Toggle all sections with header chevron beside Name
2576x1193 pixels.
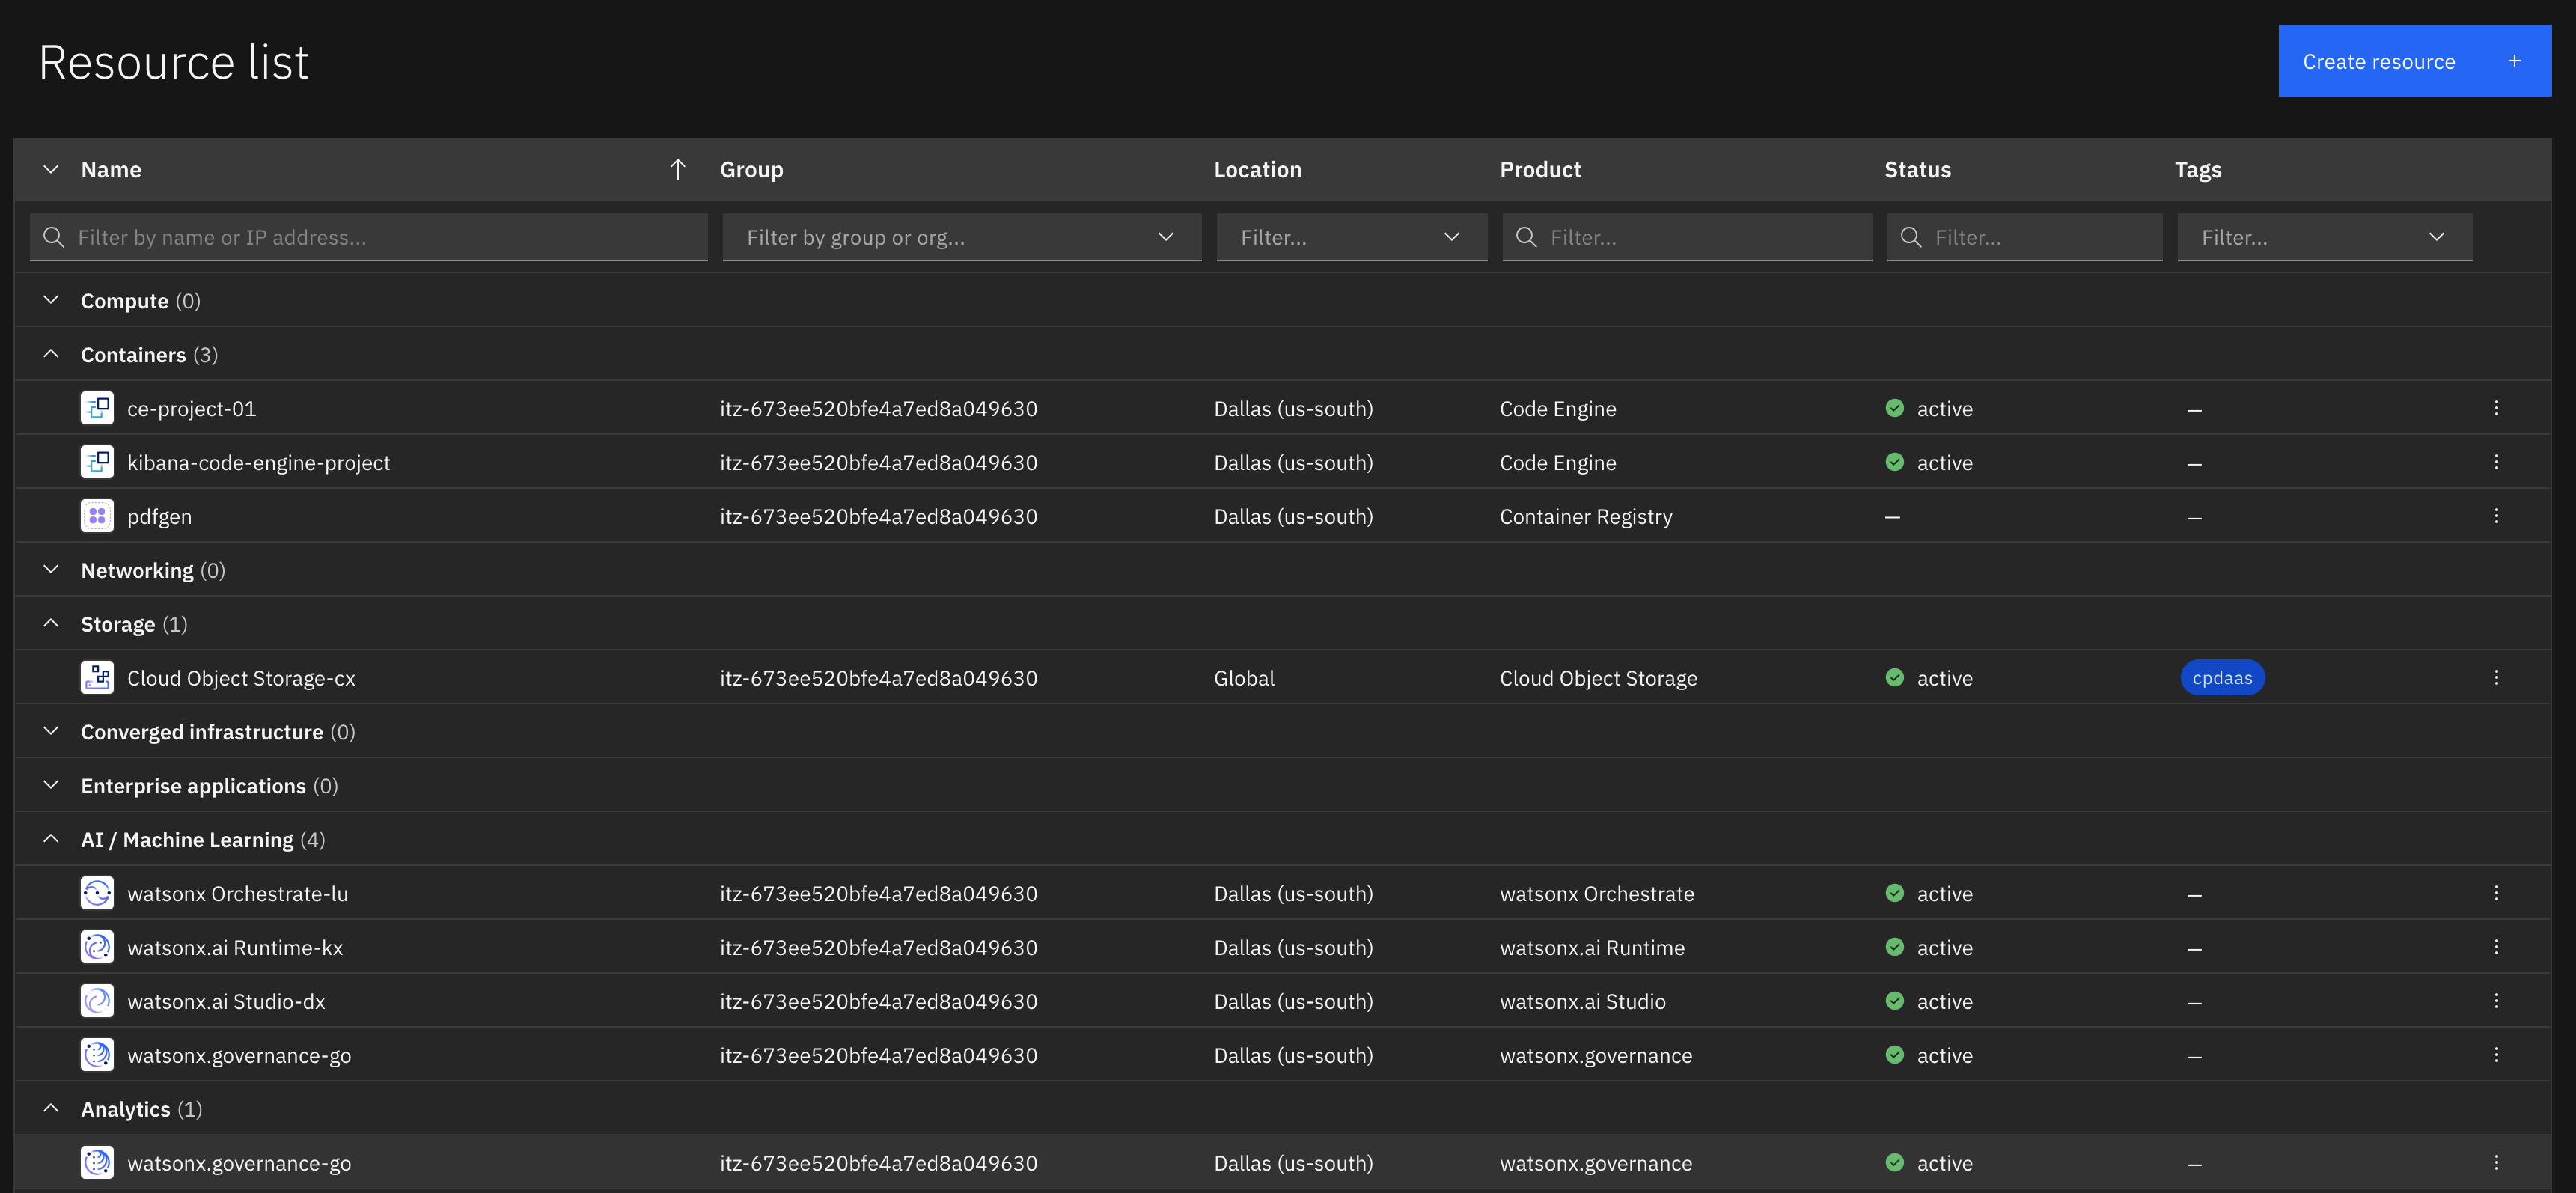tap(51, 169)
